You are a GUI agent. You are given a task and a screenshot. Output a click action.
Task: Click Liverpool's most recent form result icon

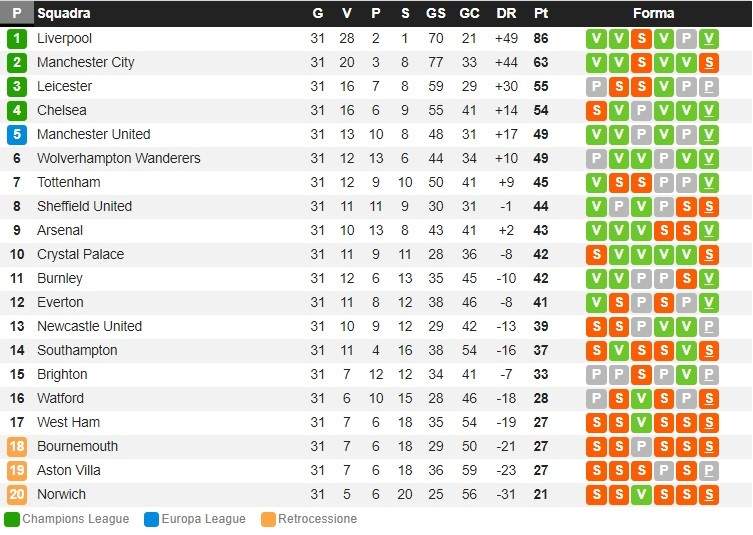709,38
